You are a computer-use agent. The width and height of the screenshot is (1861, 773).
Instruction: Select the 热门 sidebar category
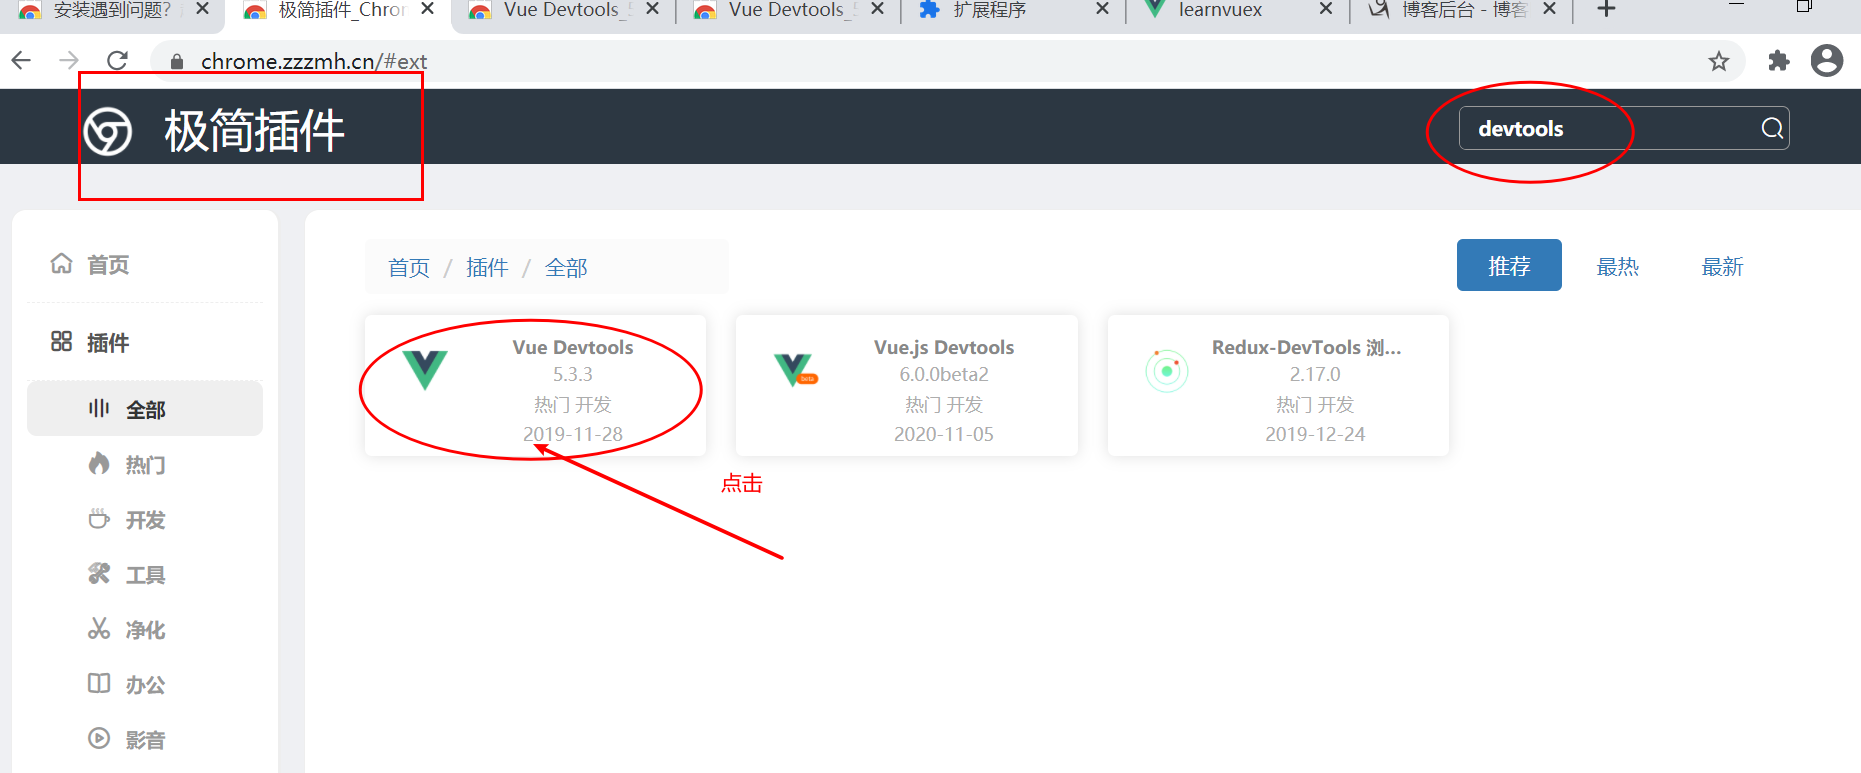[144, 464]
